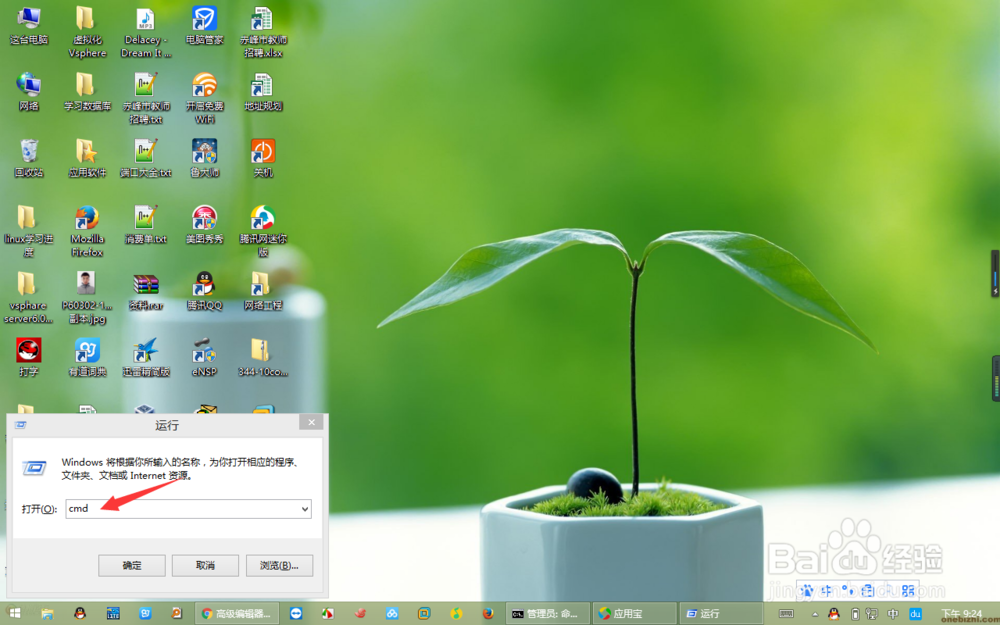Open the 网络 desktop icon
Screen dimensions: 1000x625
pos(29,92)
